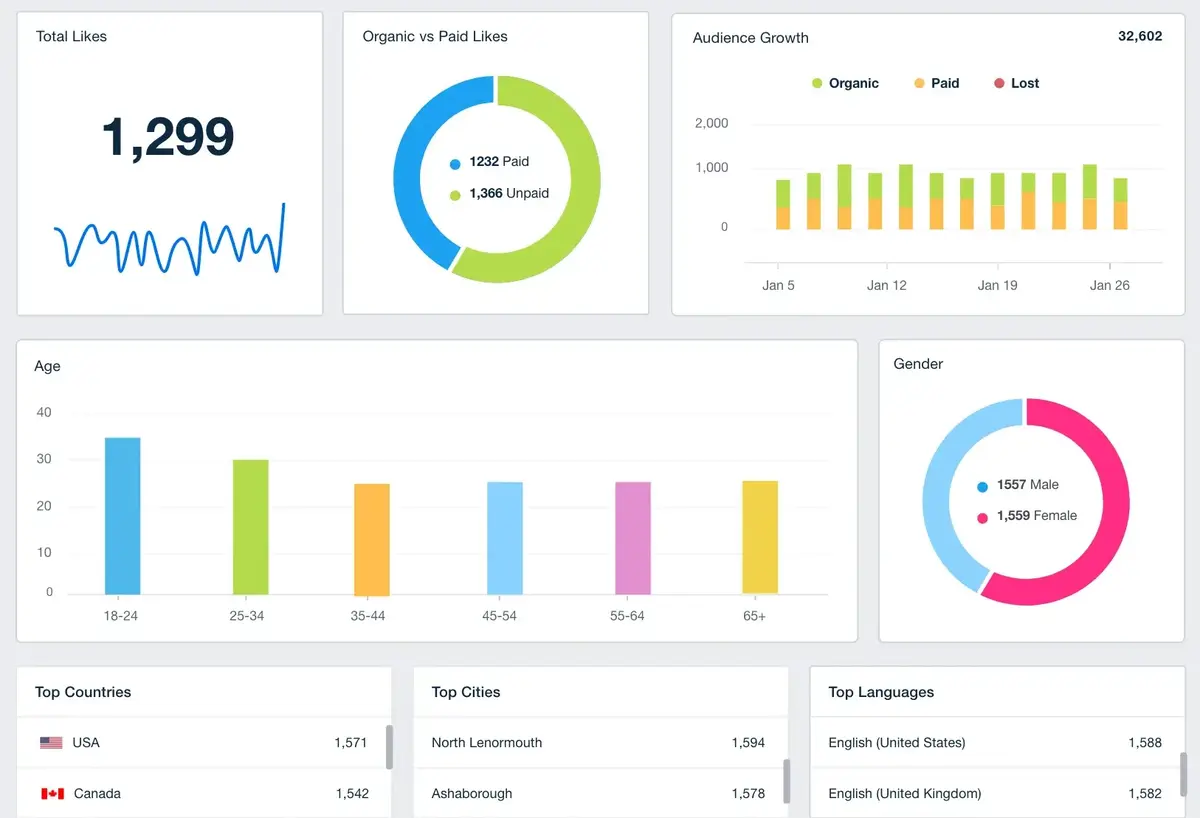Click the 1,542 value for Canada
Viewport: 1200px width, 818px height.
352,794
